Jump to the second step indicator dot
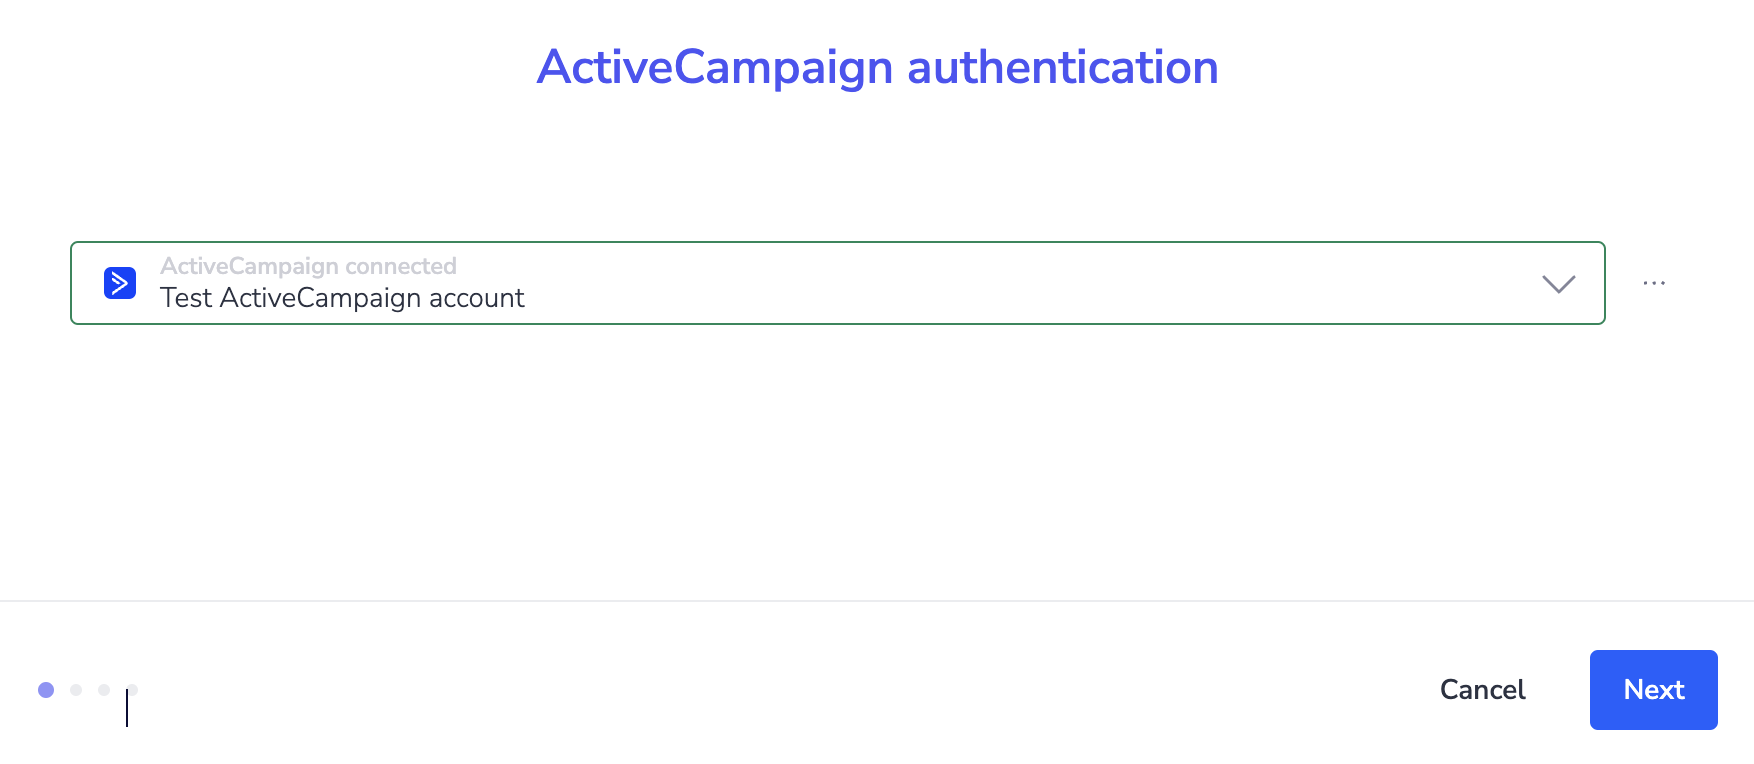The image size is (1754, 764). [x=76, y=690]
